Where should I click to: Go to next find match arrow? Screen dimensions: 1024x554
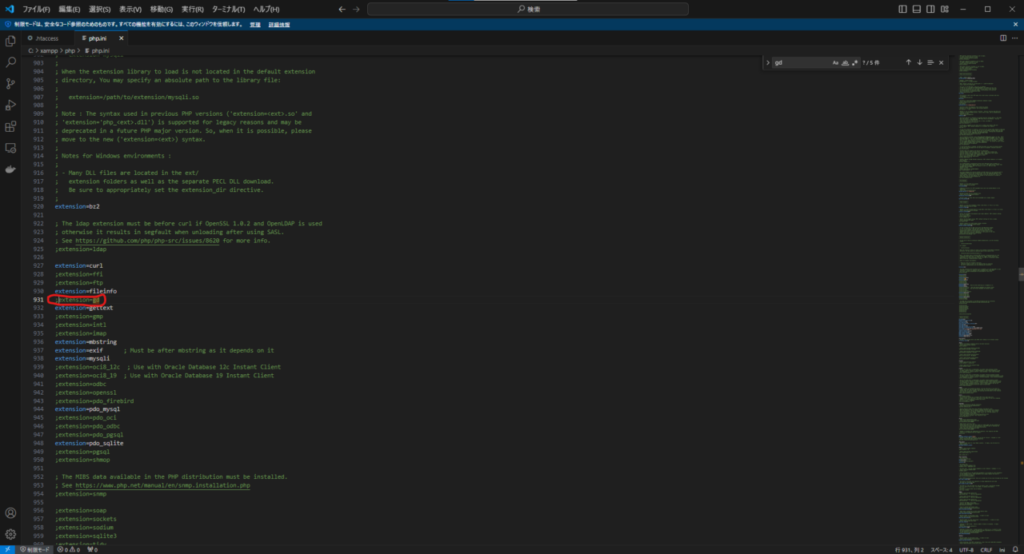918,62
